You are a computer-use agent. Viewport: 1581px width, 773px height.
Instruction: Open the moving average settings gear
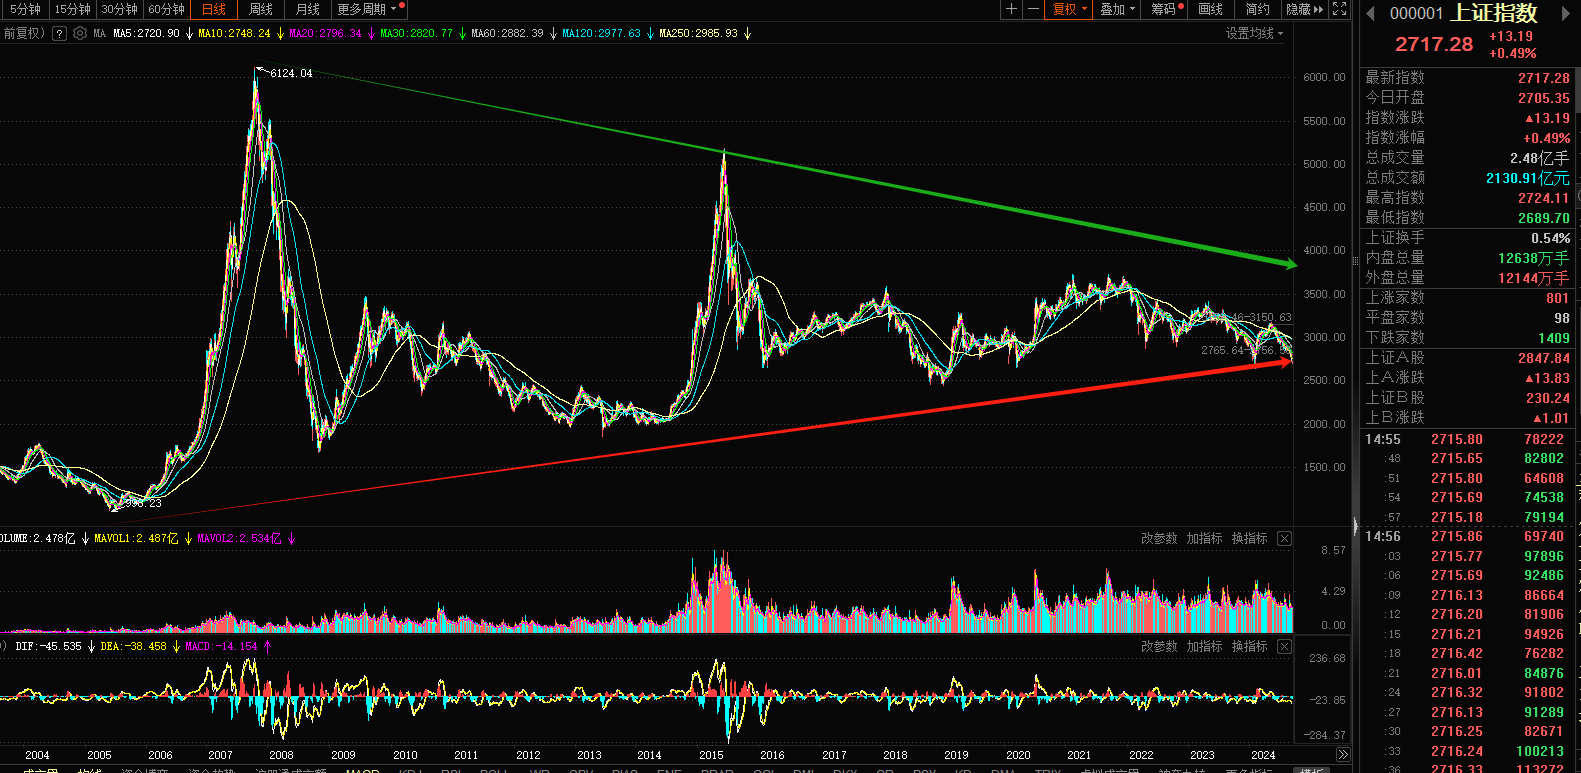point(80,33)
